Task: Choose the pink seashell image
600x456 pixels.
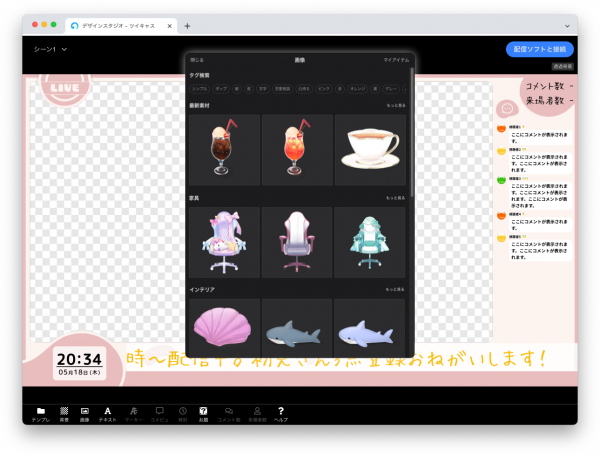Action: (224, 328)
